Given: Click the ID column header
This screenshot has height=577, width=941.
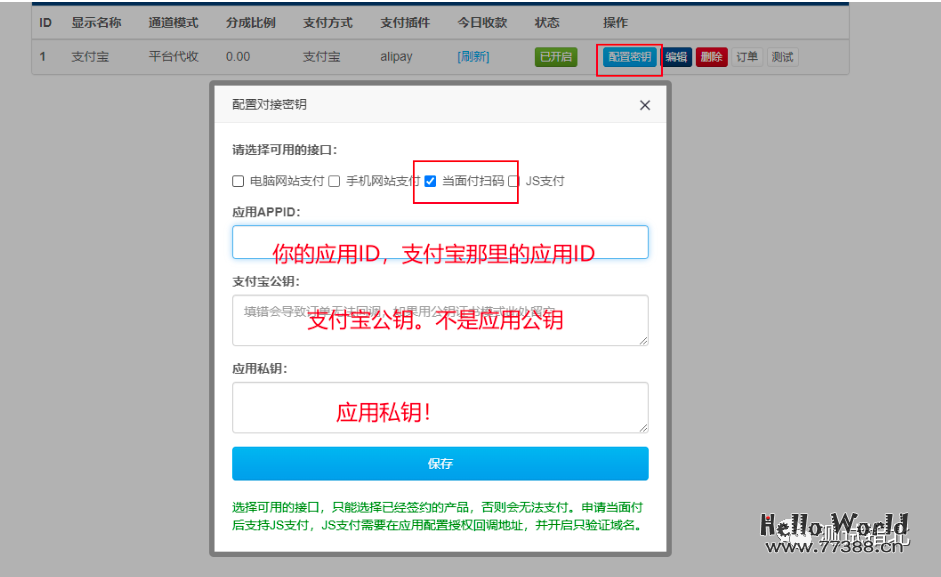Looking at the screenshot, I should 46,23.
